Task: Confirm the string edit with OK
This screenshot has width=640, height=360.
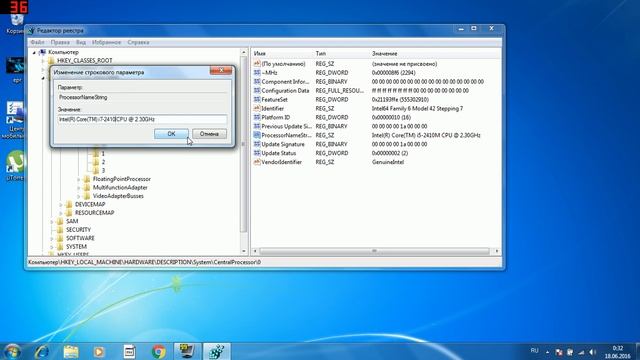Action: [x=171, y=134]
